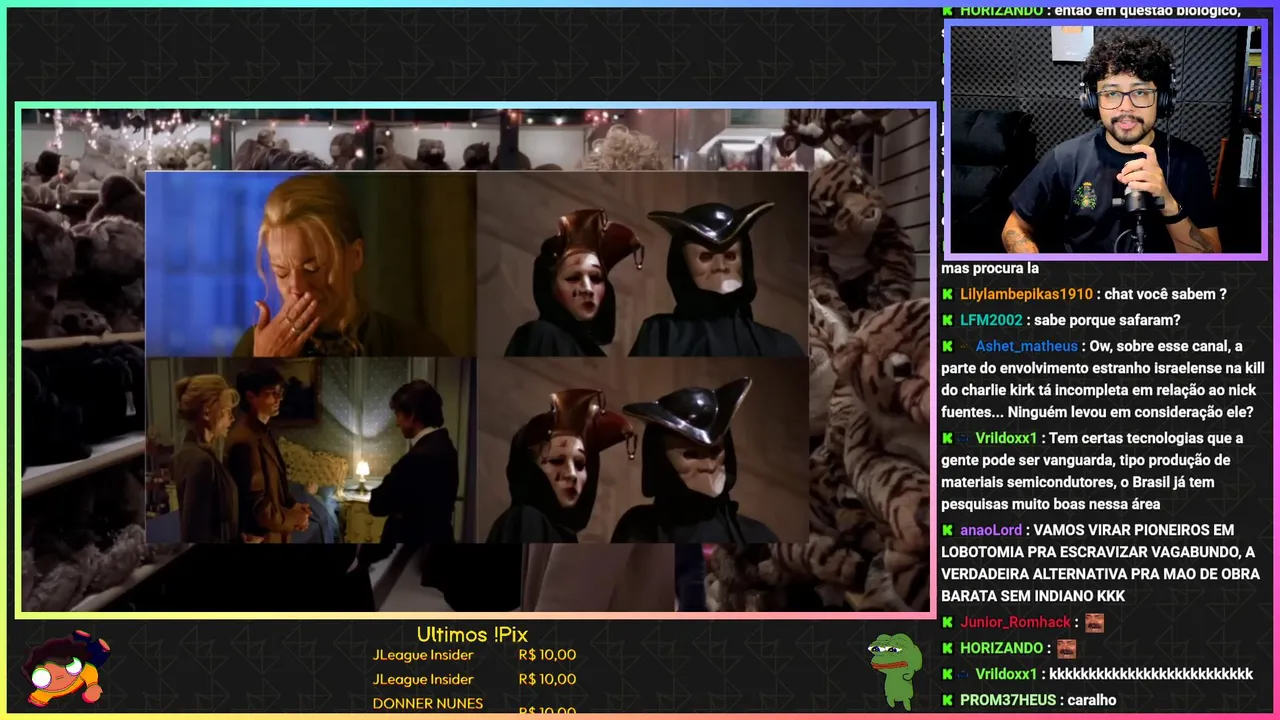This screenshot has width=1280, height=720.
Task: Click the 'LOBOTOMIA PRA ESCRAVIZAR VAGABUNDO' chat line
Action: 1098,552
